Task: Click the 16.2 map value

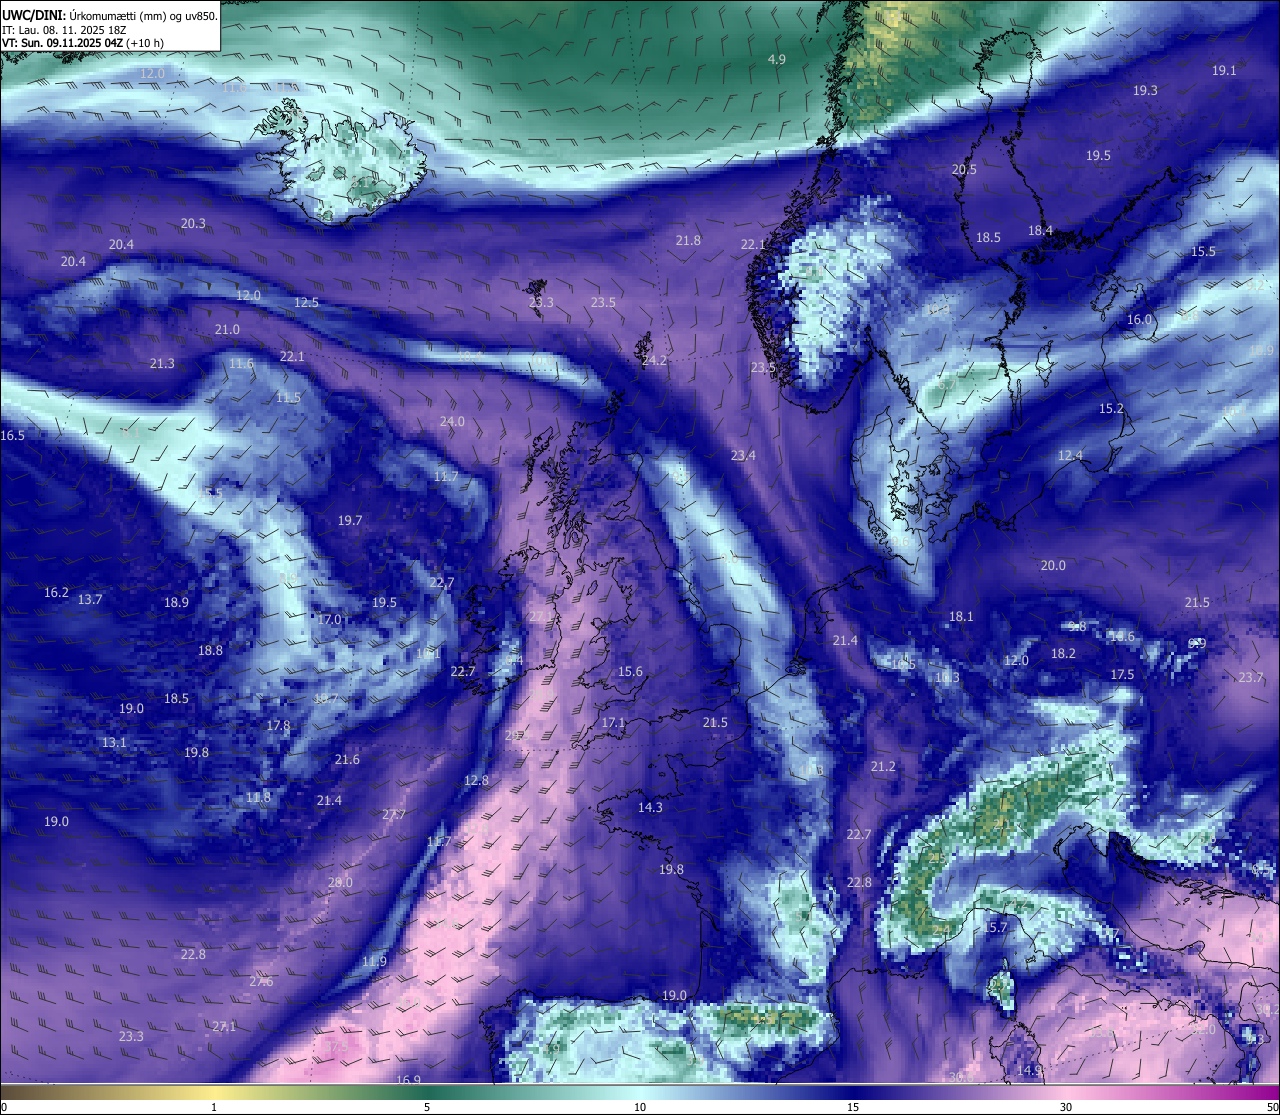Action: pyautogui.click(x=56, y=593)
